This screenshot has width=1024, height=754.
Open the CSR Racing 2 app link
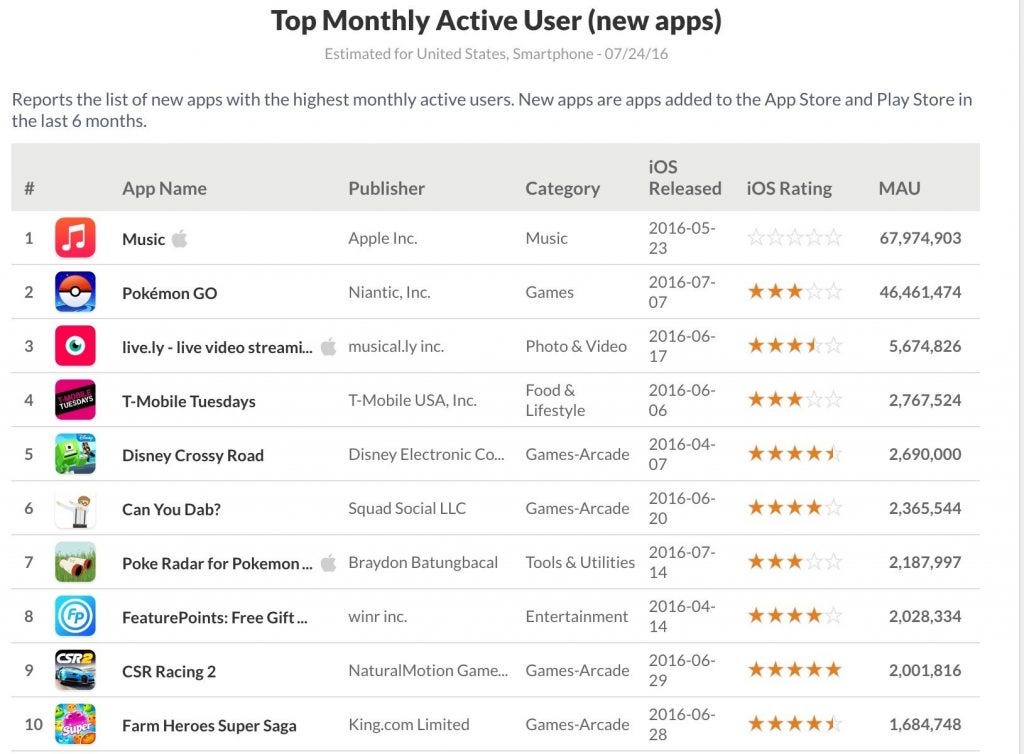tap(168, 672)
